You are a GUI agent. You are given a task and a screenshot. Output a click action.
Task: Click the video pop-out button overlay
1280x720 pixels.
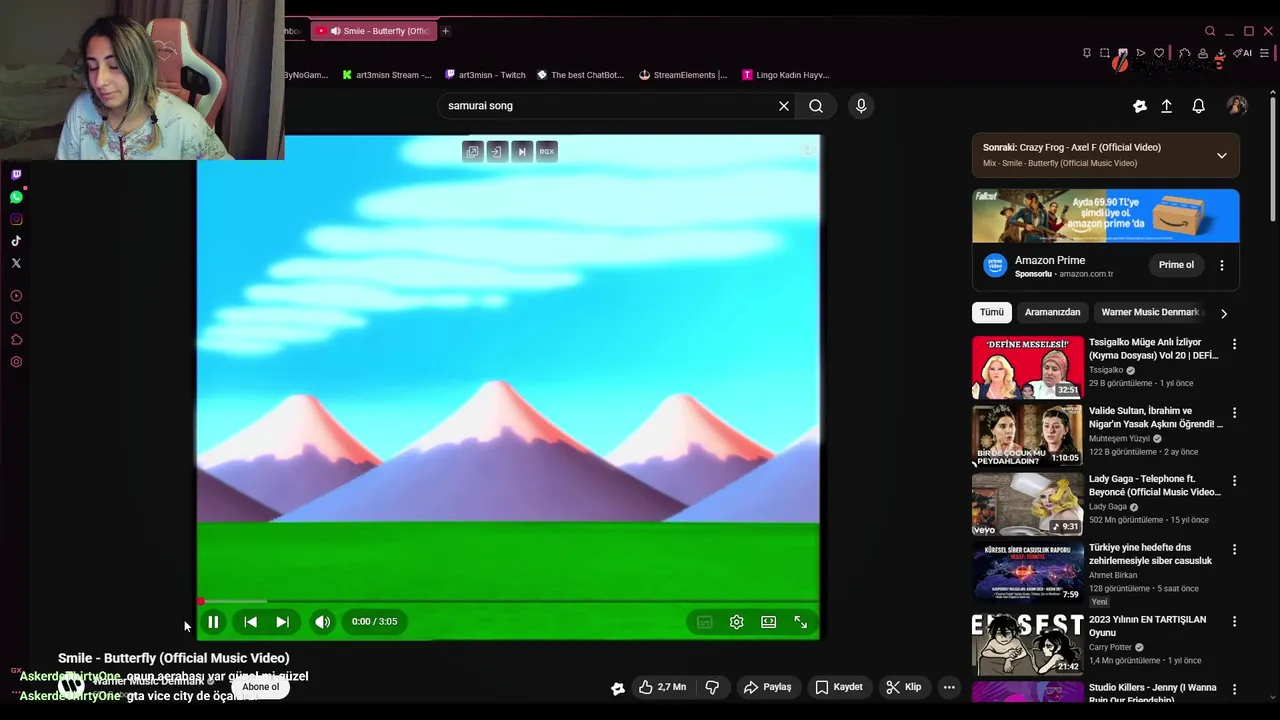(473, 151)
